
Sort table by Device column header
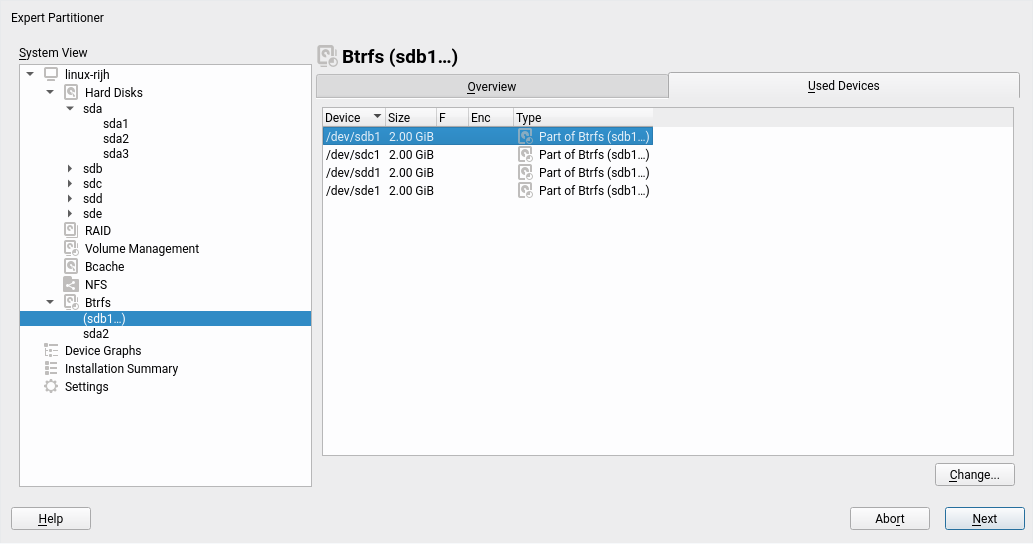pos(352,118)
